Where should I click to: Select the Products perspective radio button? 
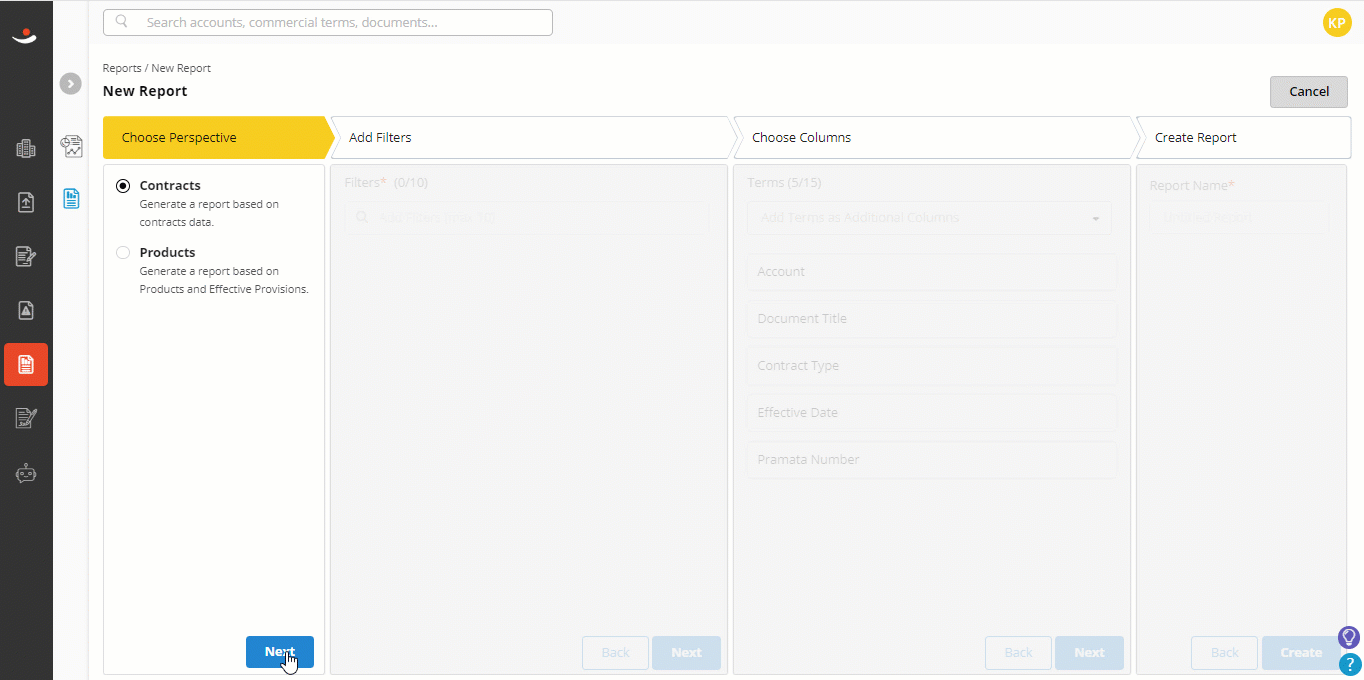pyautogui.click(x=123, y=253)
